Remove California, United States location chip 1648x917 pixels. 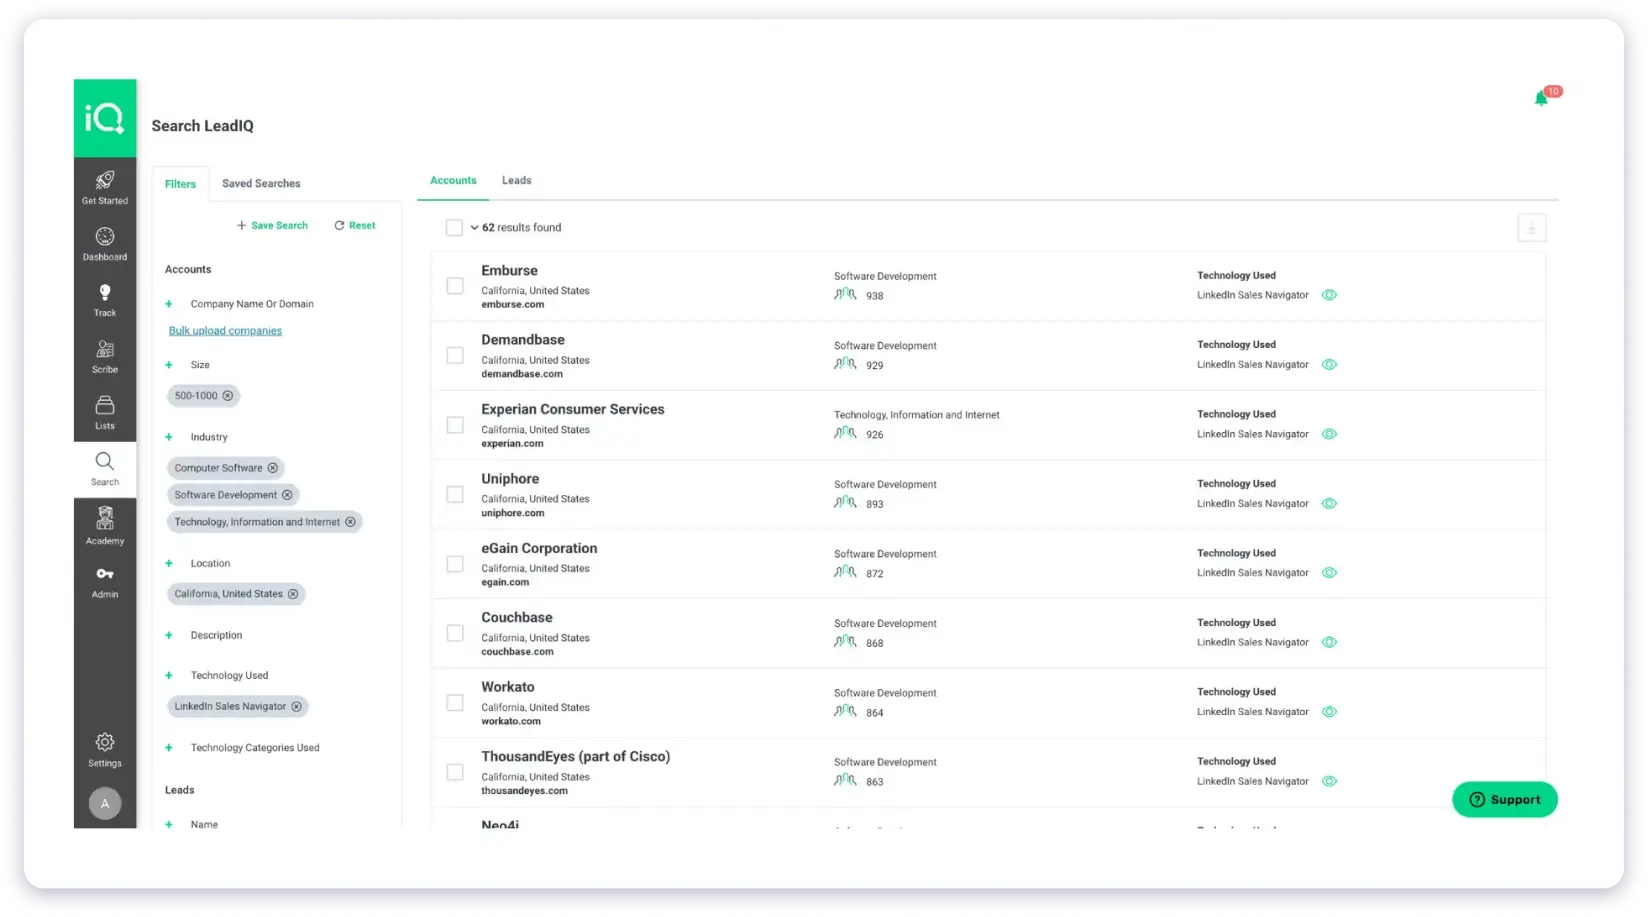click(x=293, y=594)
